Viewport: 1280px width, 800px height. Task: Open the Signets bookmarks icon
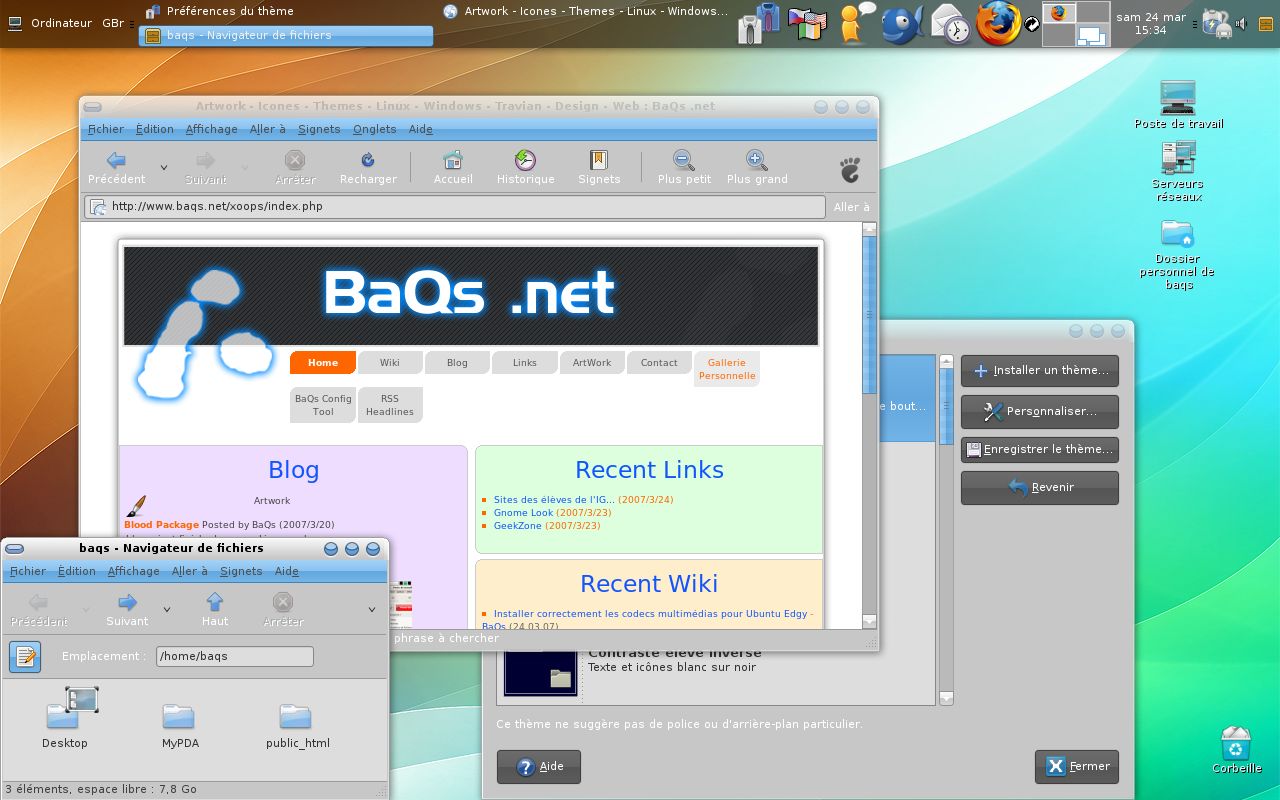598,160
